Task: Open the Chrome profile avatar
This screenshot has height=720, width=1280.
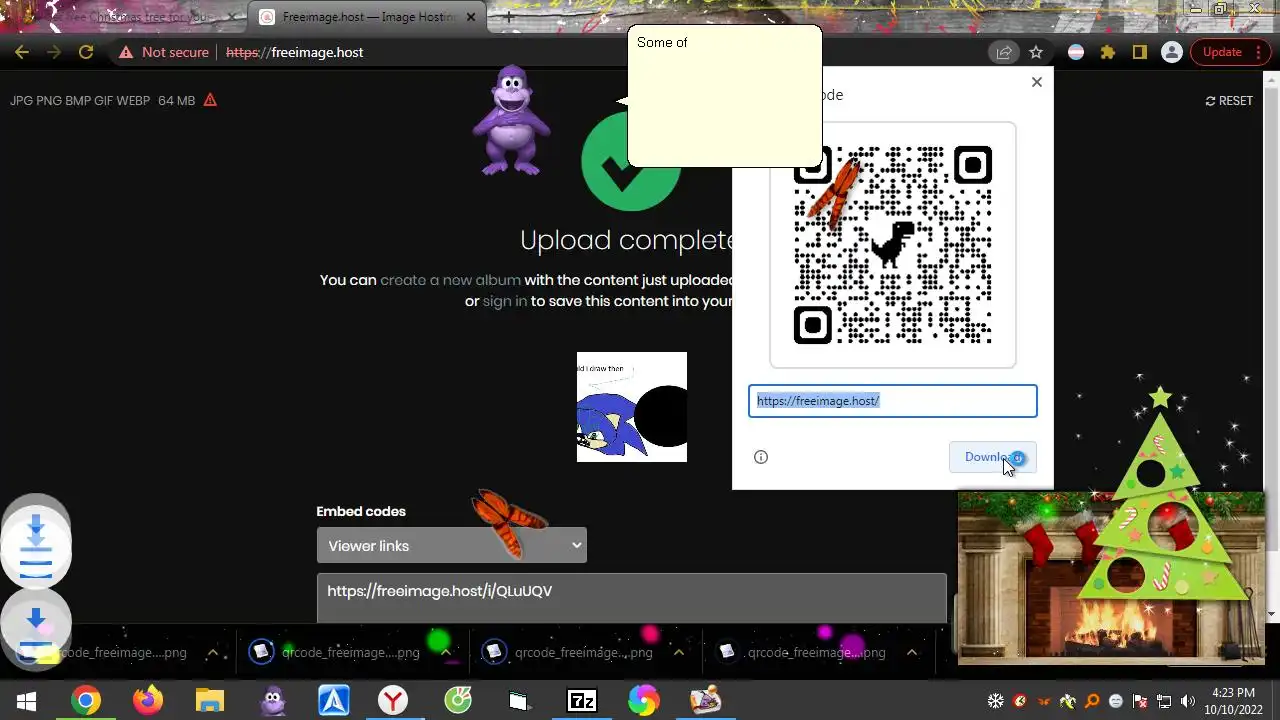Action: tap(1171, 52)
